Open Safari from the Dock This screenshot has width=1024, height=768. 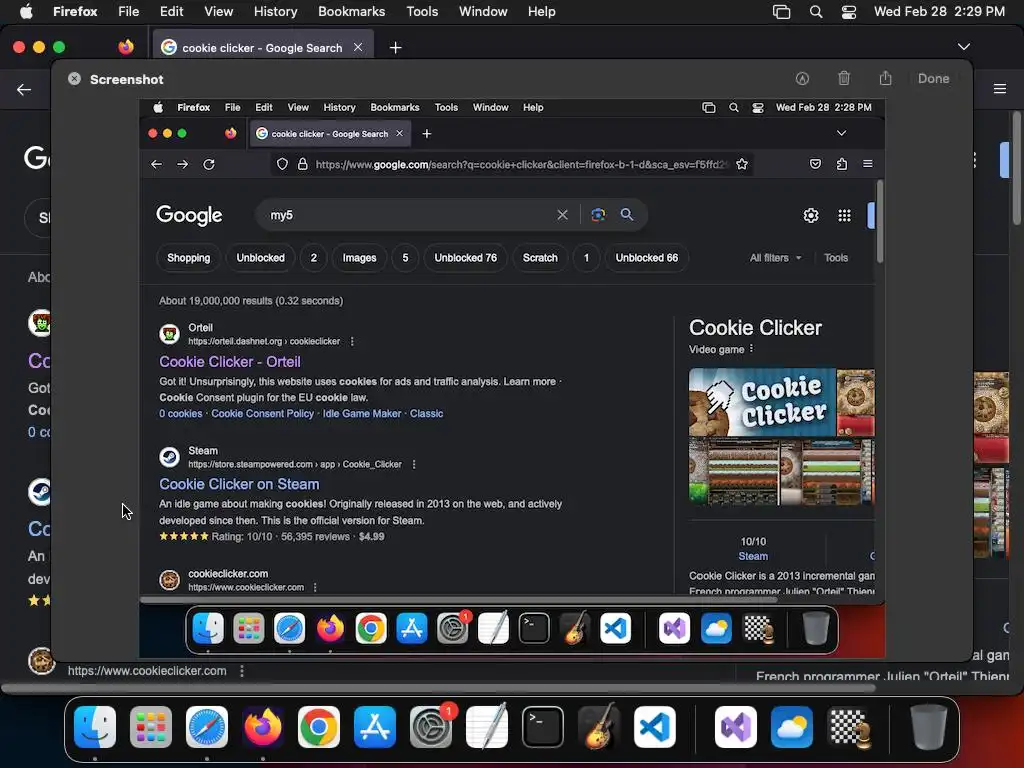(x=207, y=726)
